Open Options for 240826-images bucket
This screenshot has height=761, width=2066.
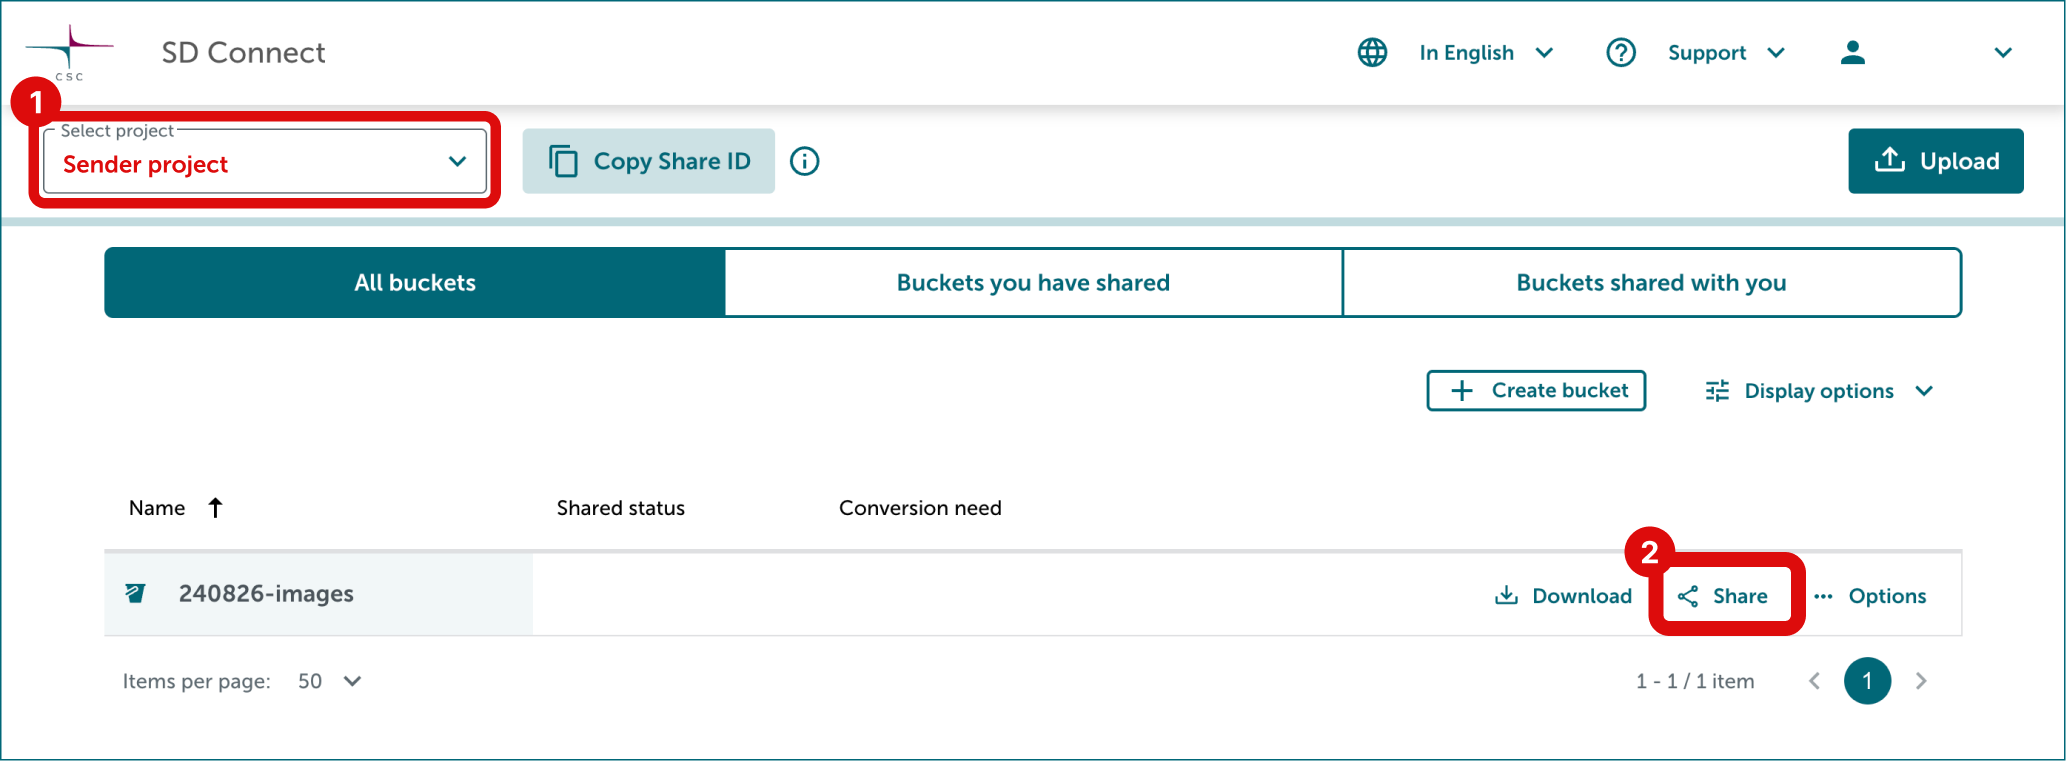click(1869, 596)
